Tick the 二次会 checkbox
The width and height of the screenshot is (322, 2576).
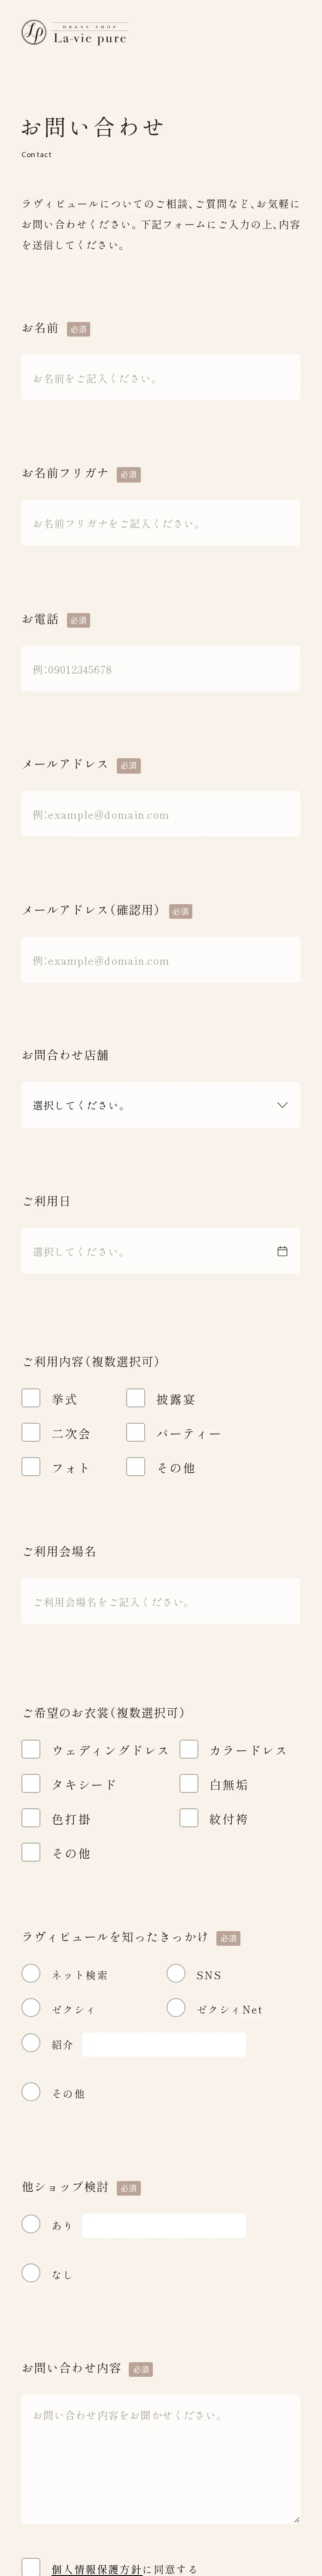(x=31, y=1432)
